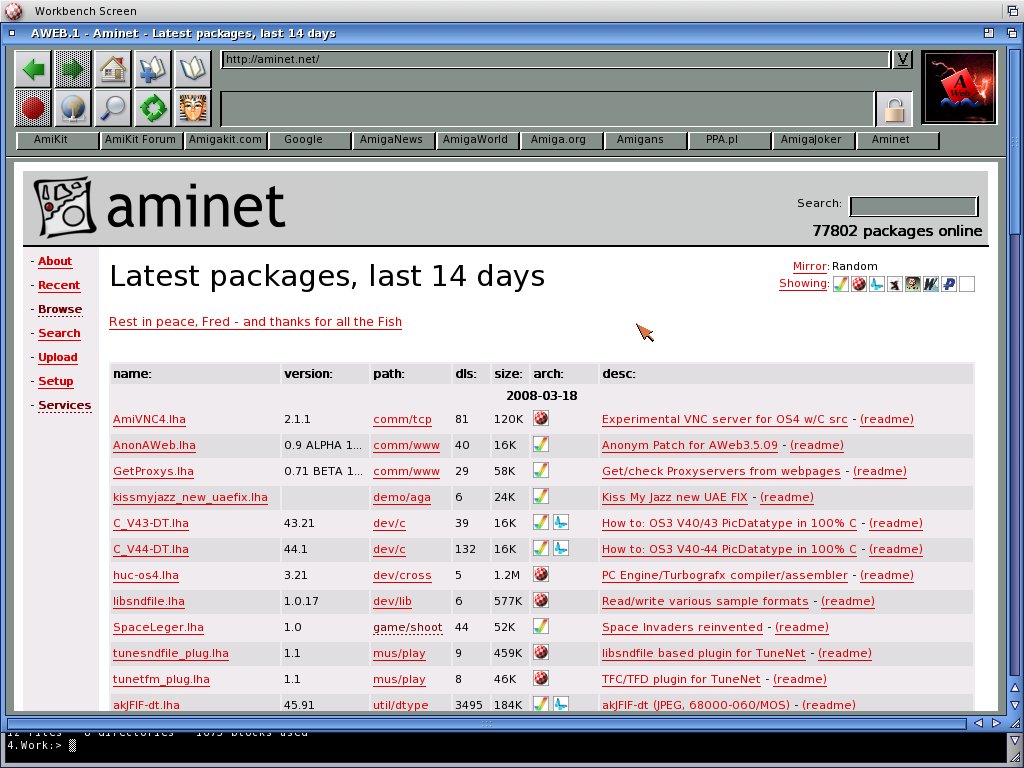
Task: Toggle the W-logo filter icon in Showing
Action: pos(931,284)
